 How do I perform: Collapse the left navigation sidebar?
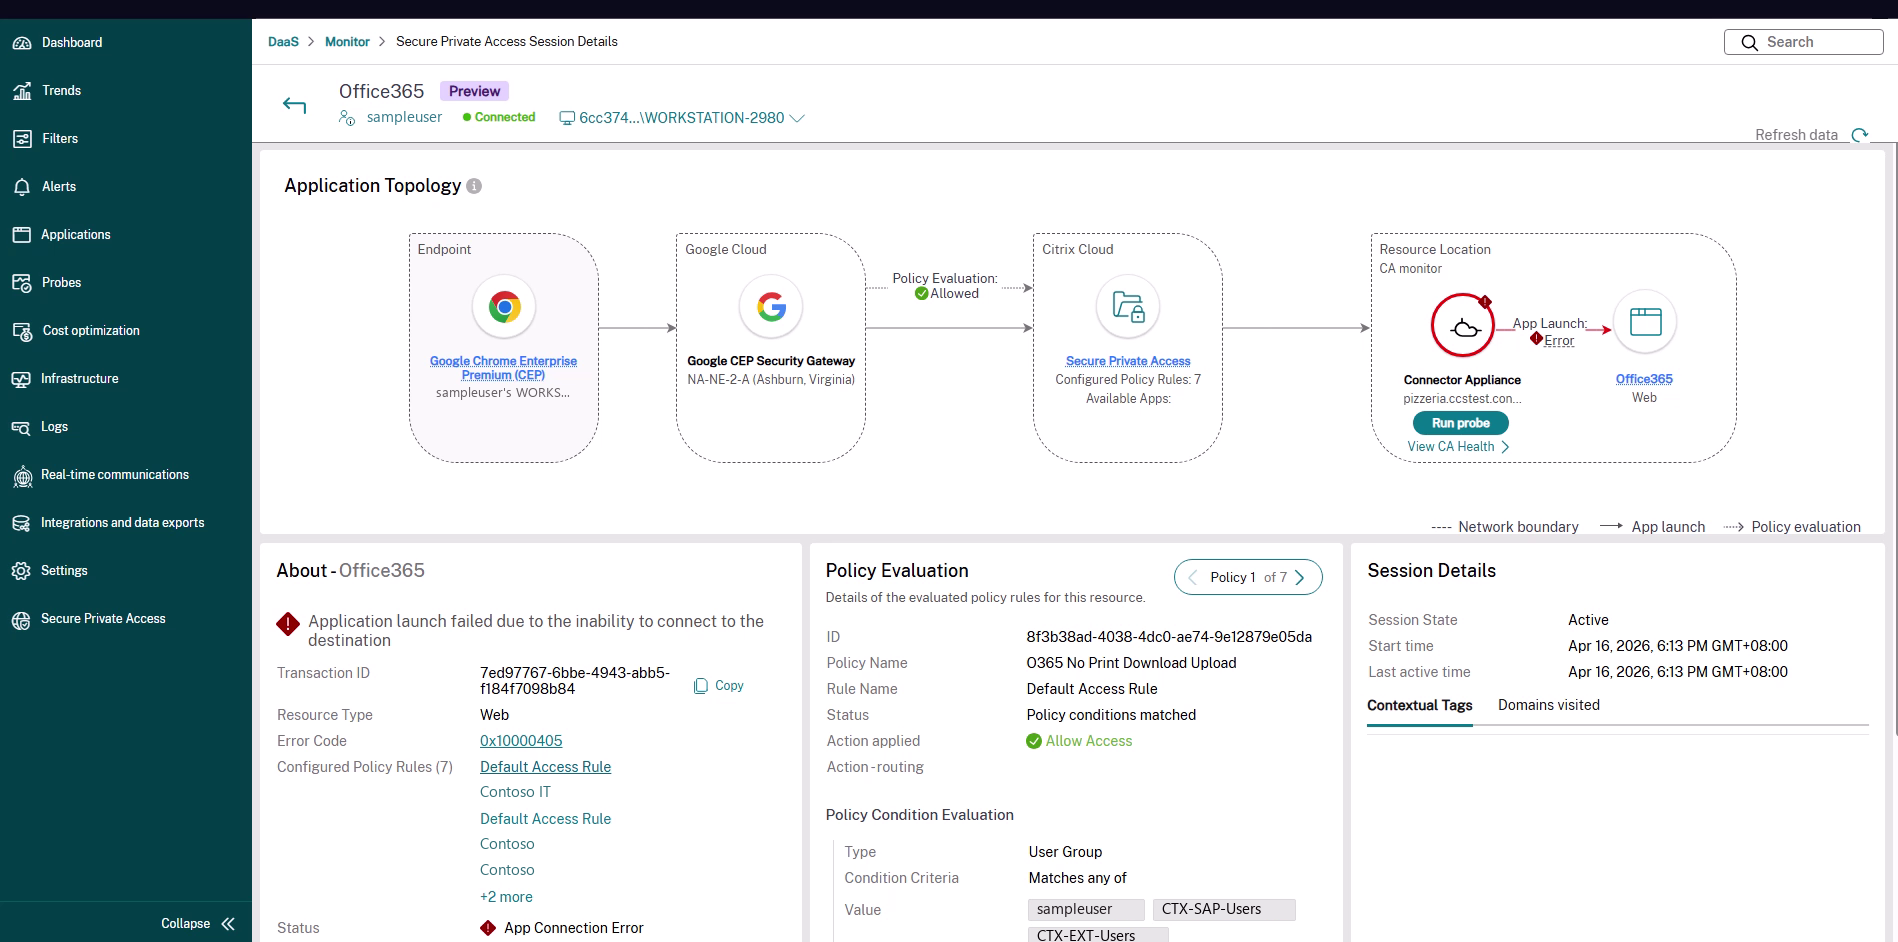click(198, 924)
